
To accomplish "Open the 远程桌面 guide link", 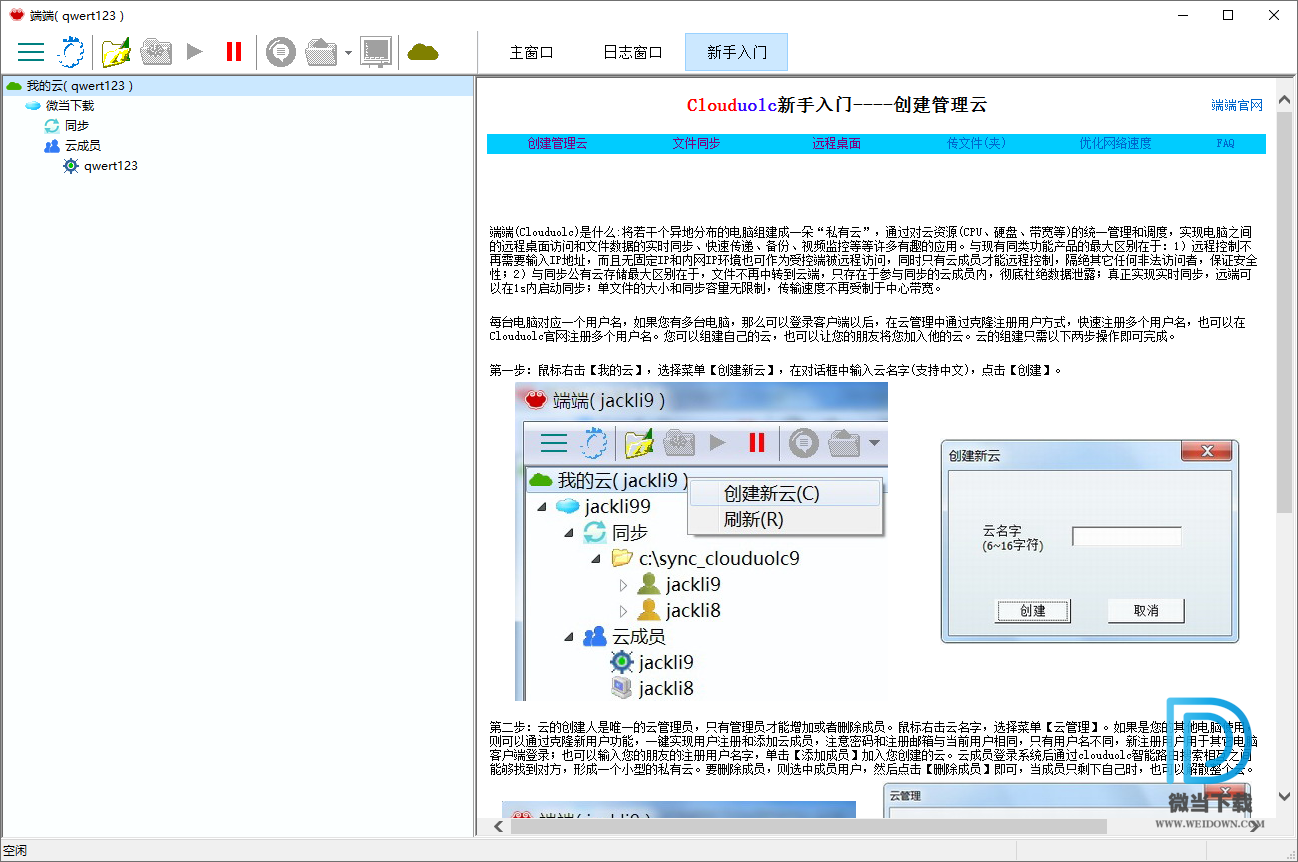I will point(836,144).
